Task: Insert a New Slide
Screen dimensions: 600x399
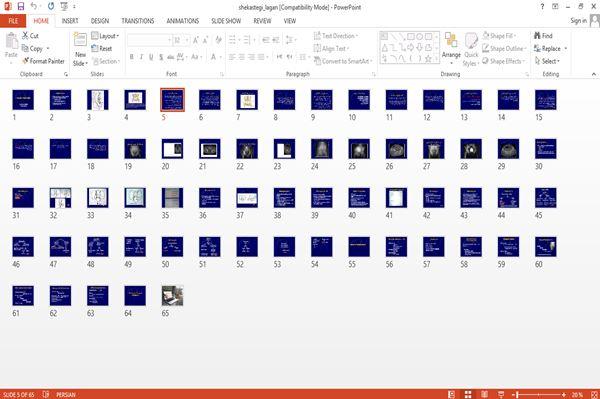Action: pos(80,50)
